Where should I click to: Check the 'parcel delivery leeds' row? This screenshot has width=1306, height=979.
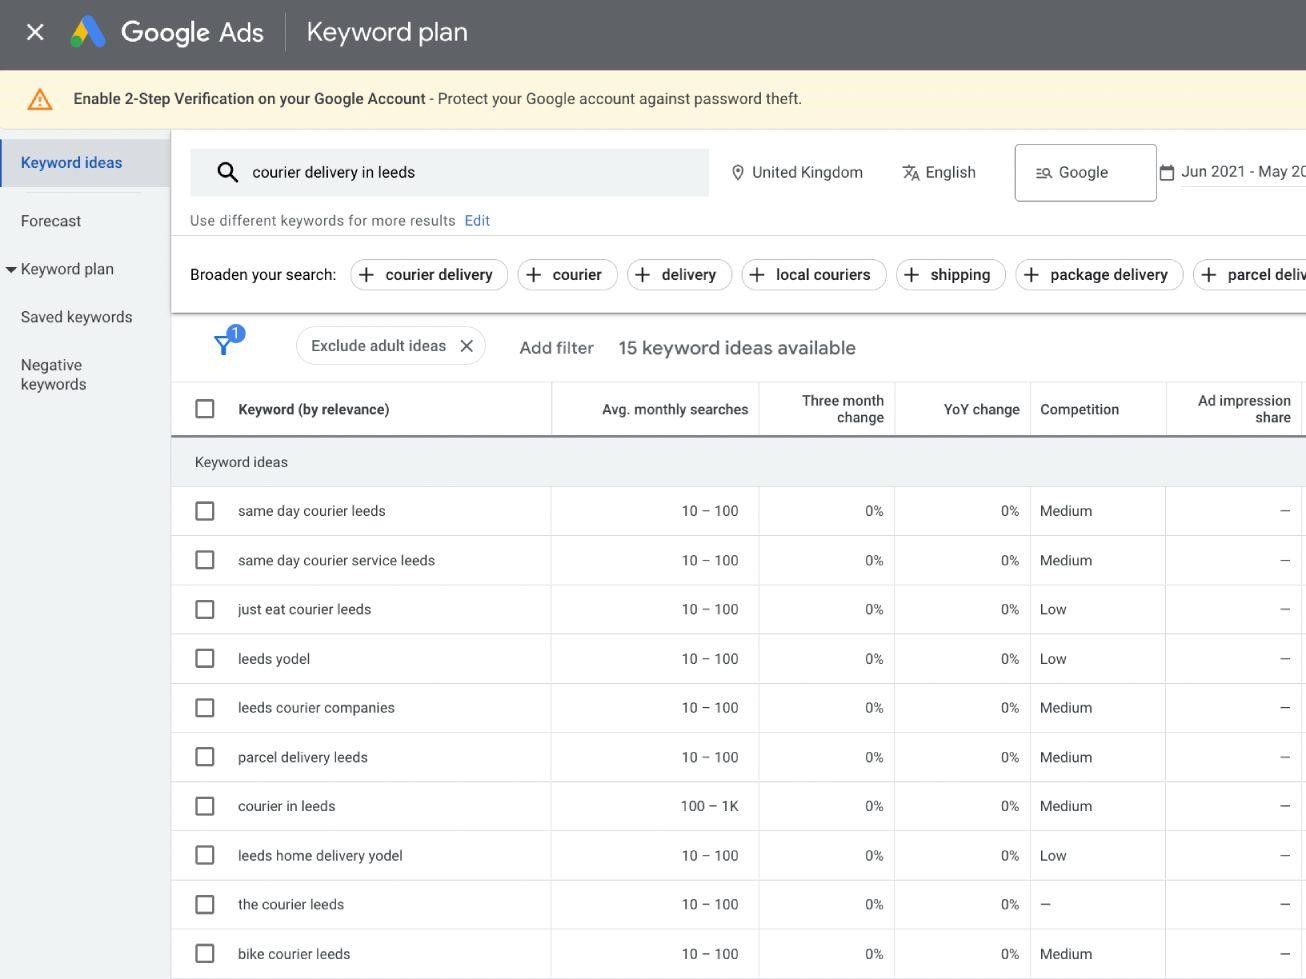205,757
